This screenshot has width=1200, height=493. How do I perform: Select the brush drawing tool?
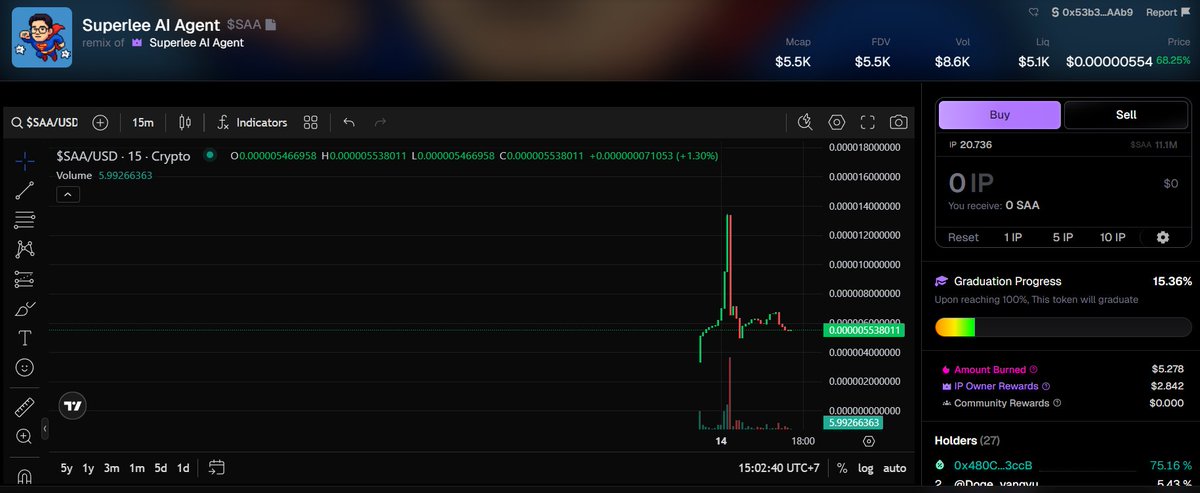pyautogui.click(x=25, y=308)
